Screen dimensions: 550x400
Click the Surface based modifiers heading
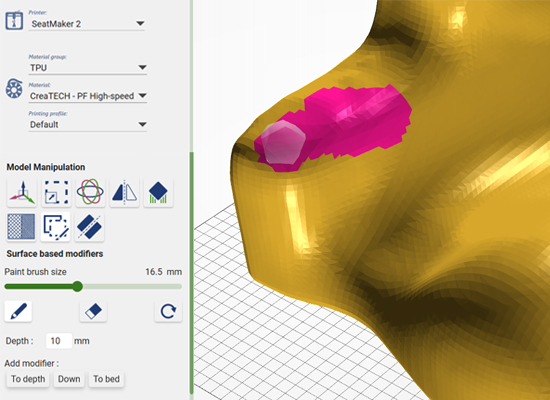(55, 254)
